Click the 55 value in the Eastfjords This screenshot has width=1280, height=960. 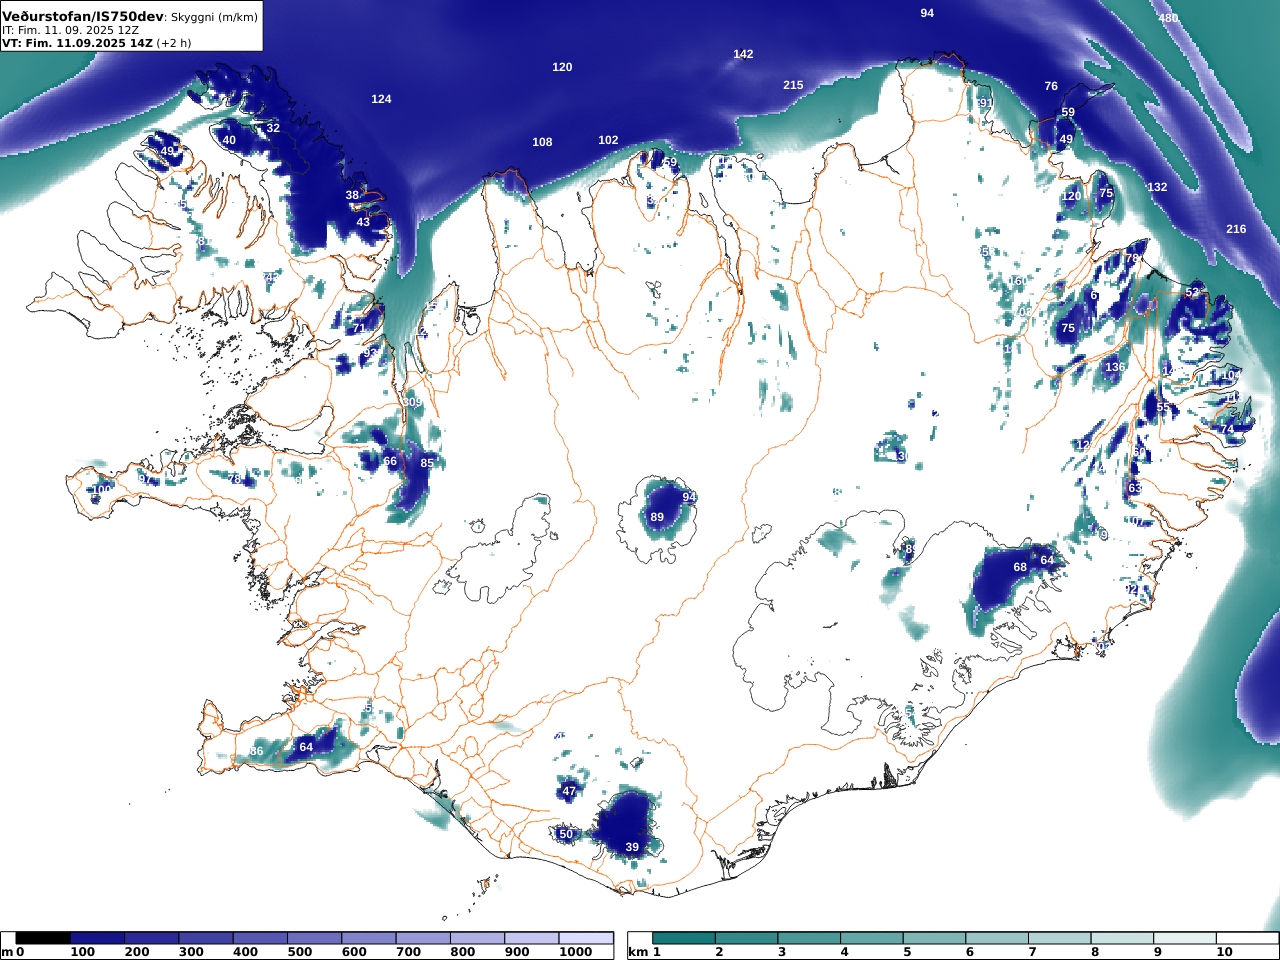coord(1163,408)
